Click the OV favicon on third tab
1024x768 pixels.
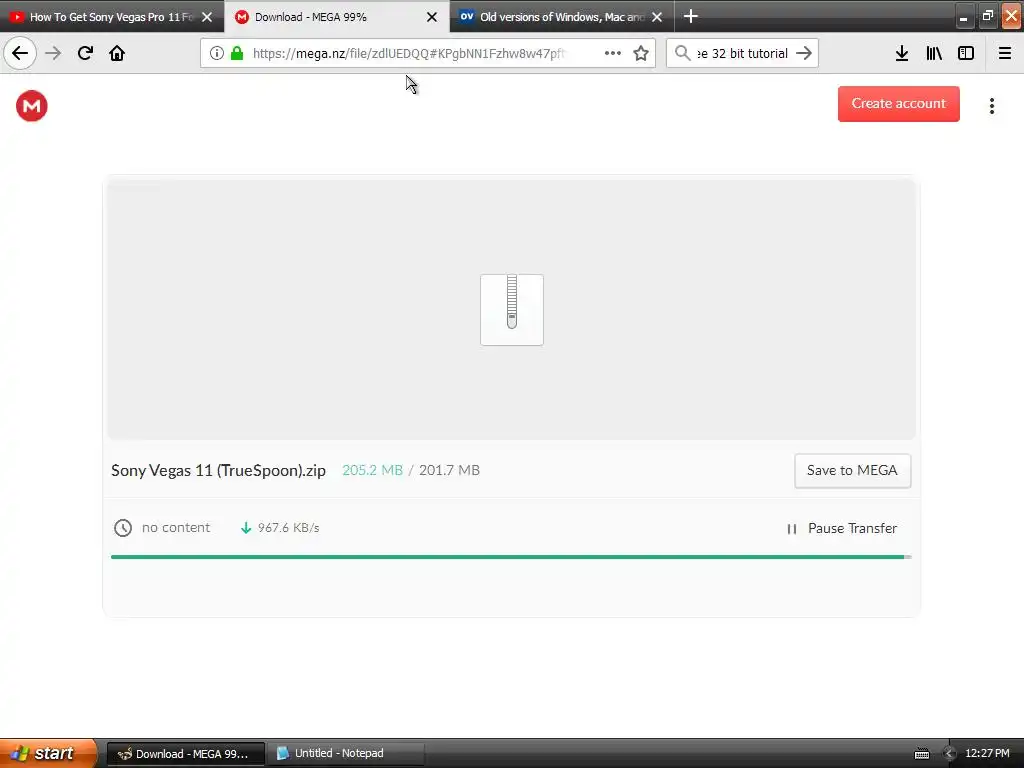coord(466,17)
